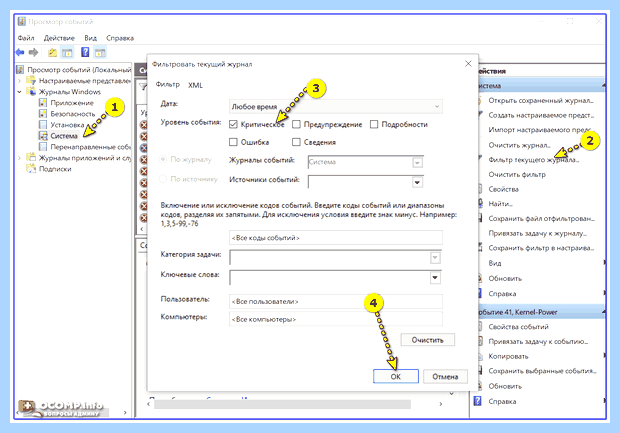The image size is (620, 433).
Task: Enable the Сведения checkbox
Action: [296, 142]
